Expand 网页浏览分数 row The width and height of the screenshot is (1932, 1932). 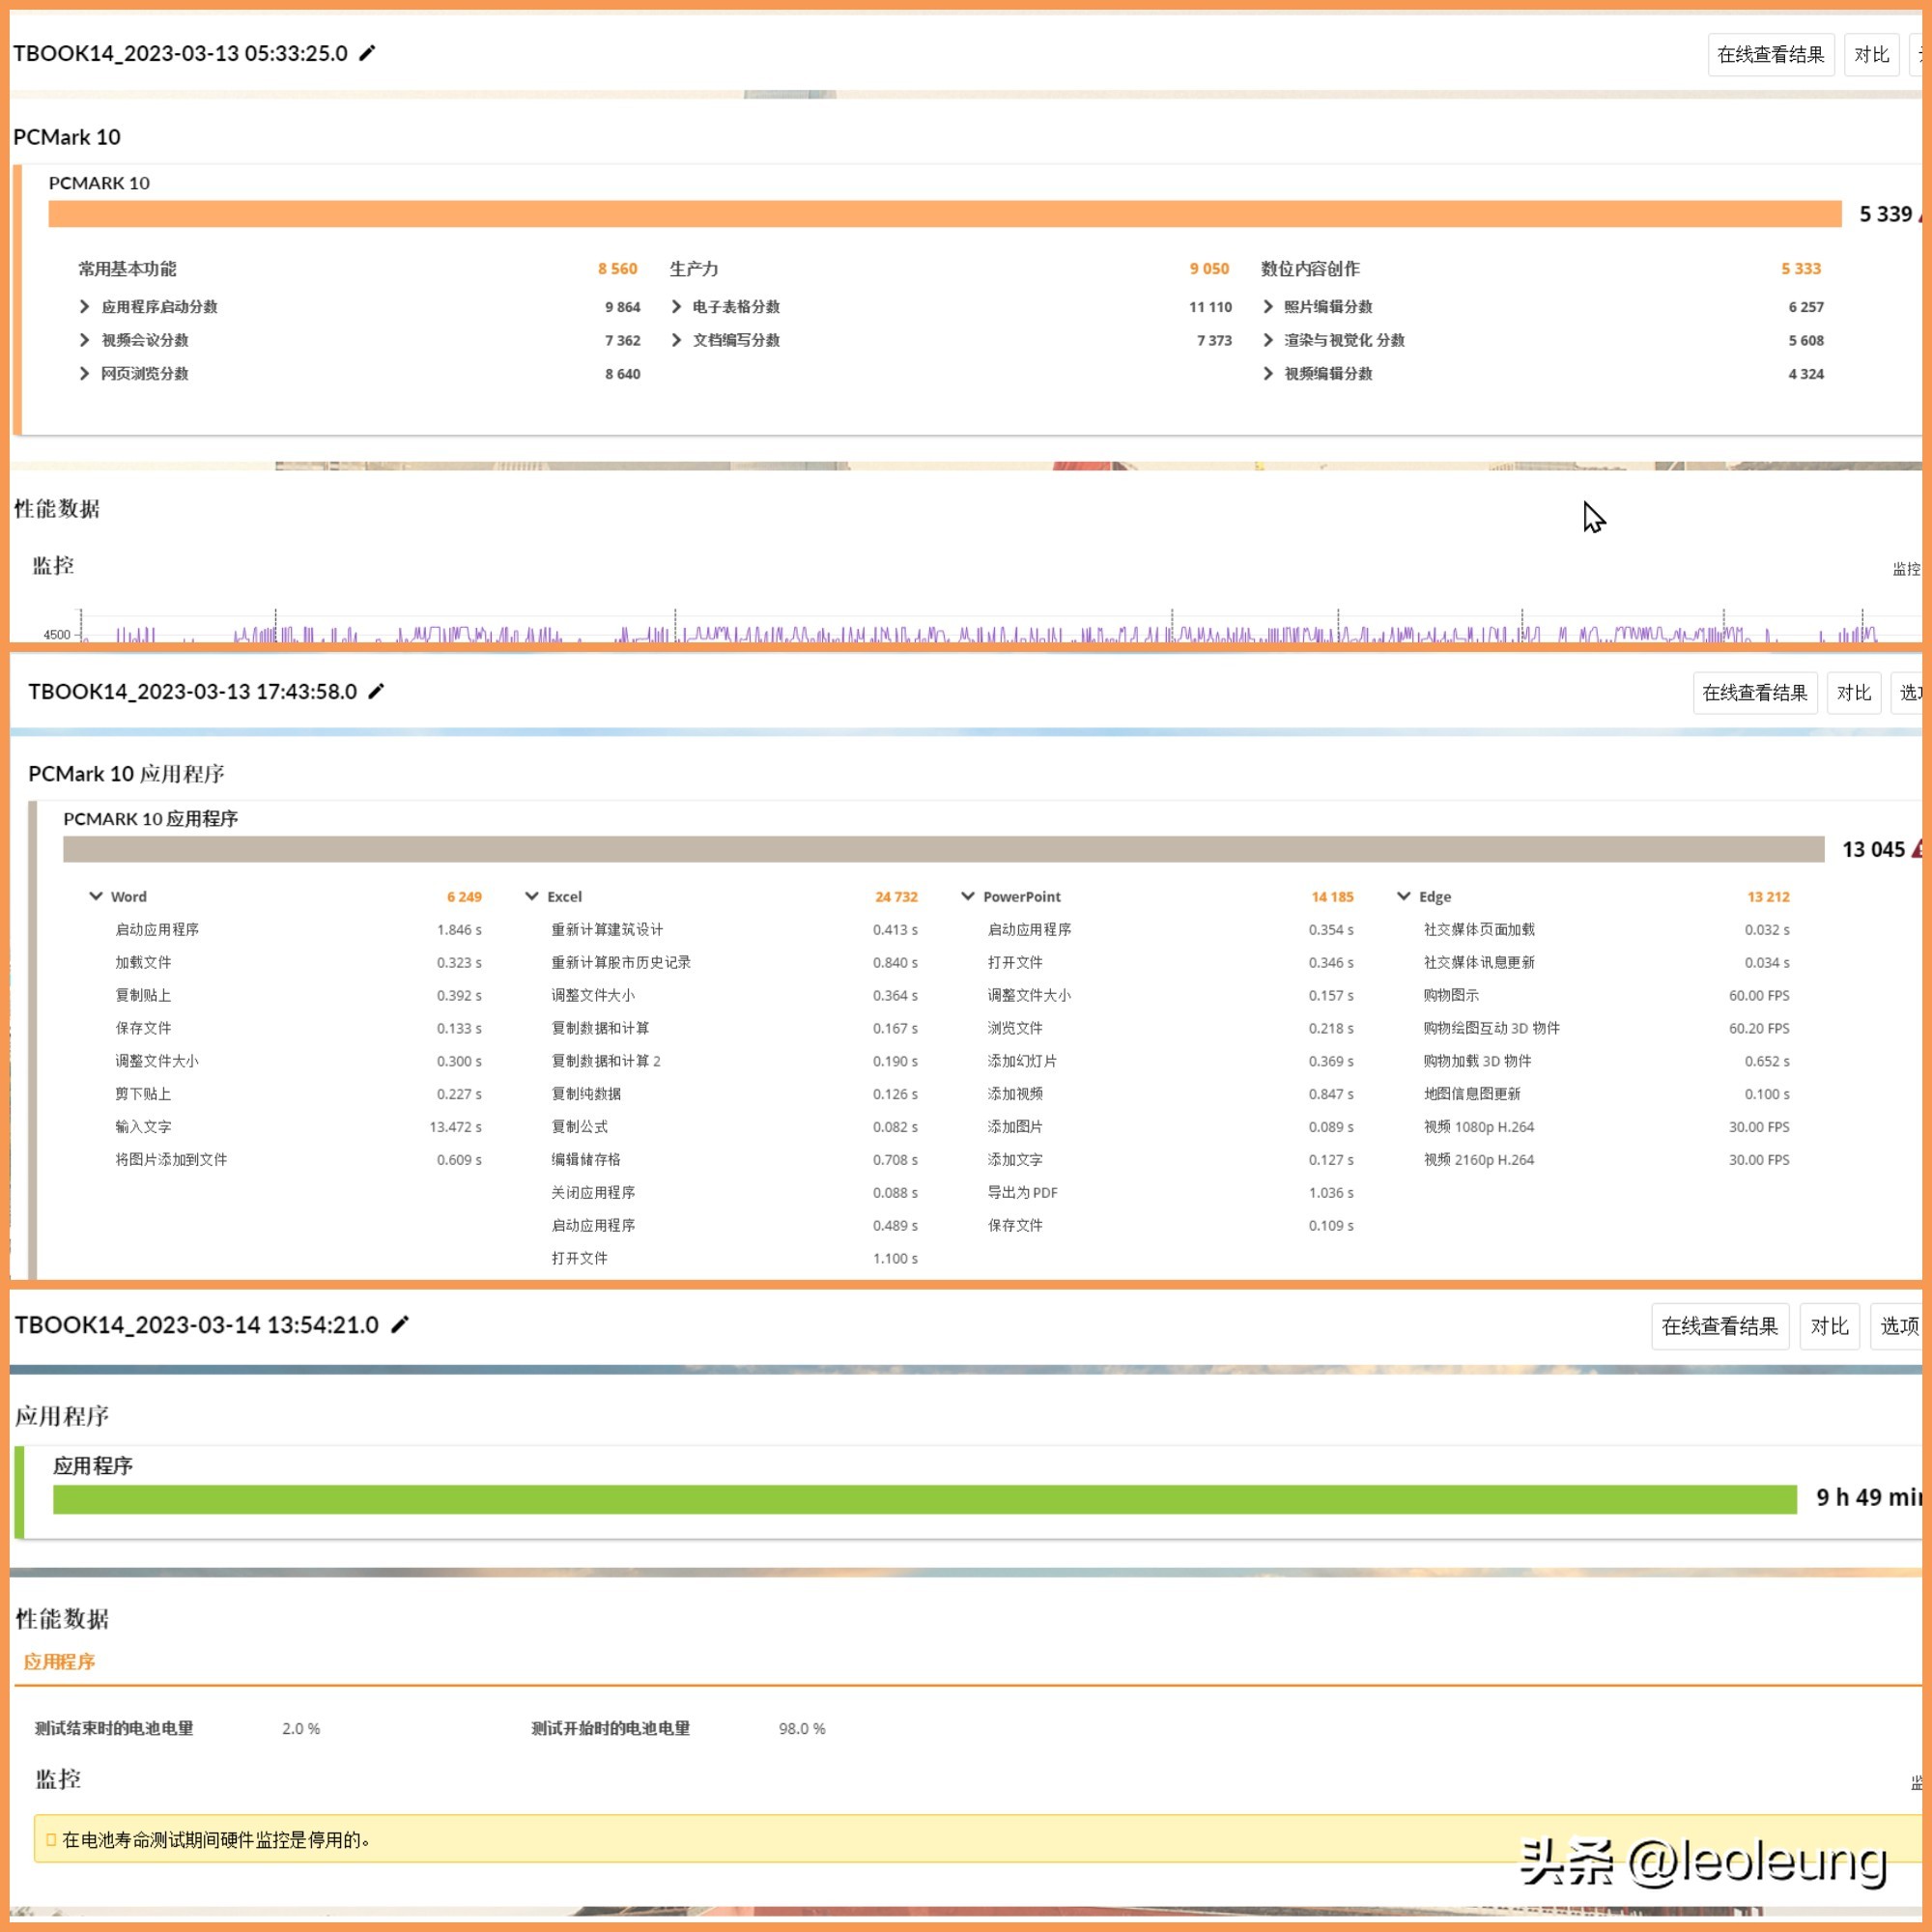[x=85, y=373]
